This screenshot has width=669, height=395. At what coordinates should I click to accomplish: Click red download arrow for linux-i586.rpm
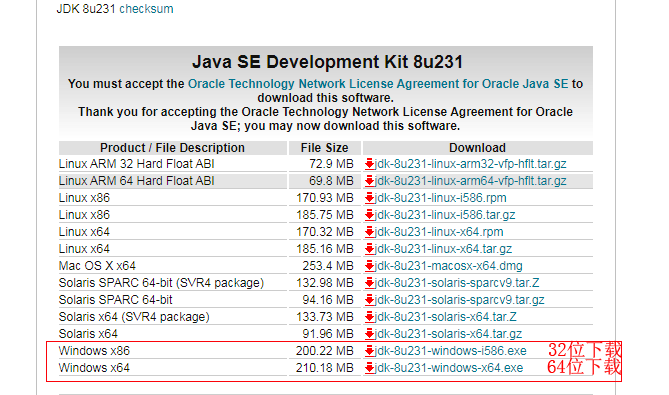pyautogui.click(x=369, y=198)
